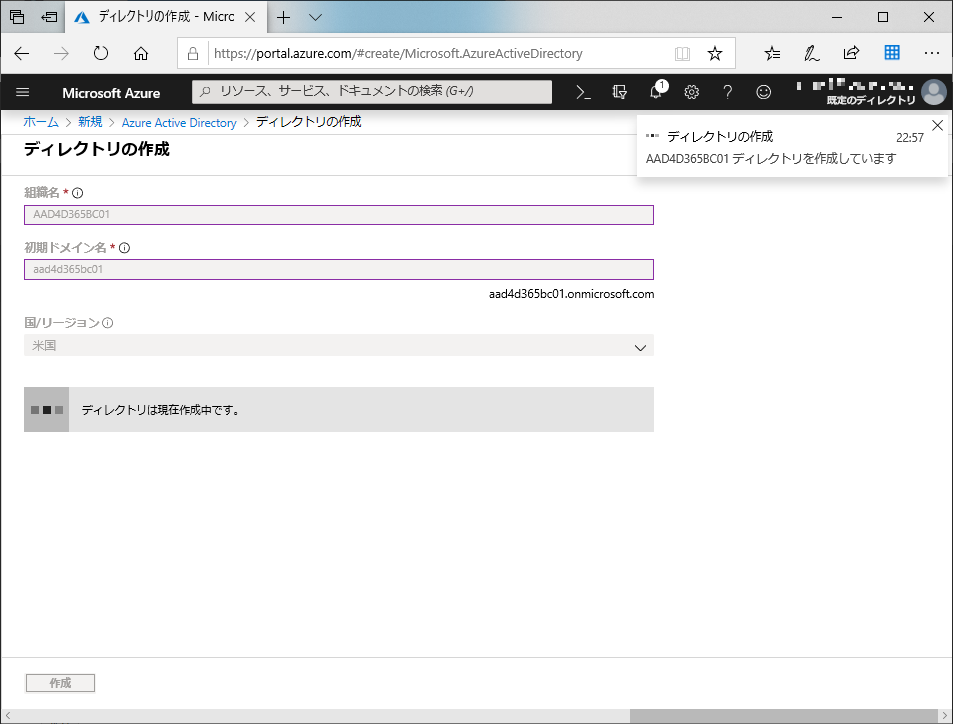Image resolution: width=953 pixels, height=724 pixels.
Task: Open the Azure Active Directory breadcrumb link
Action: (x=179, y=122)
